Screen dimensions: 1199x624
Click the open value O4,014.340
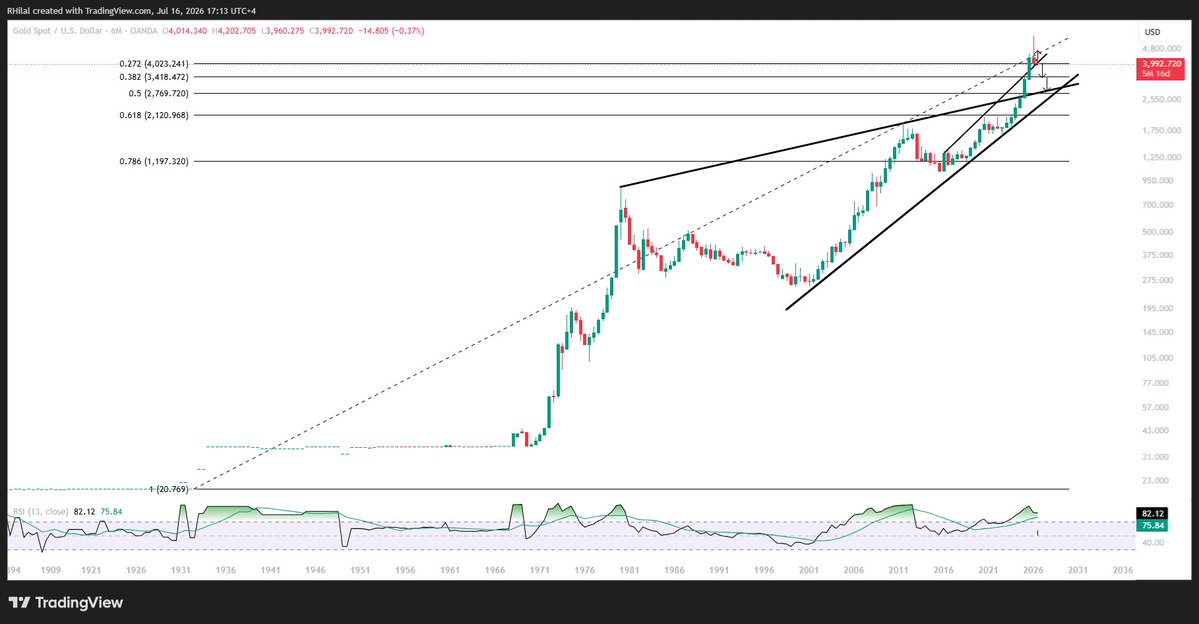pos(184,31)
